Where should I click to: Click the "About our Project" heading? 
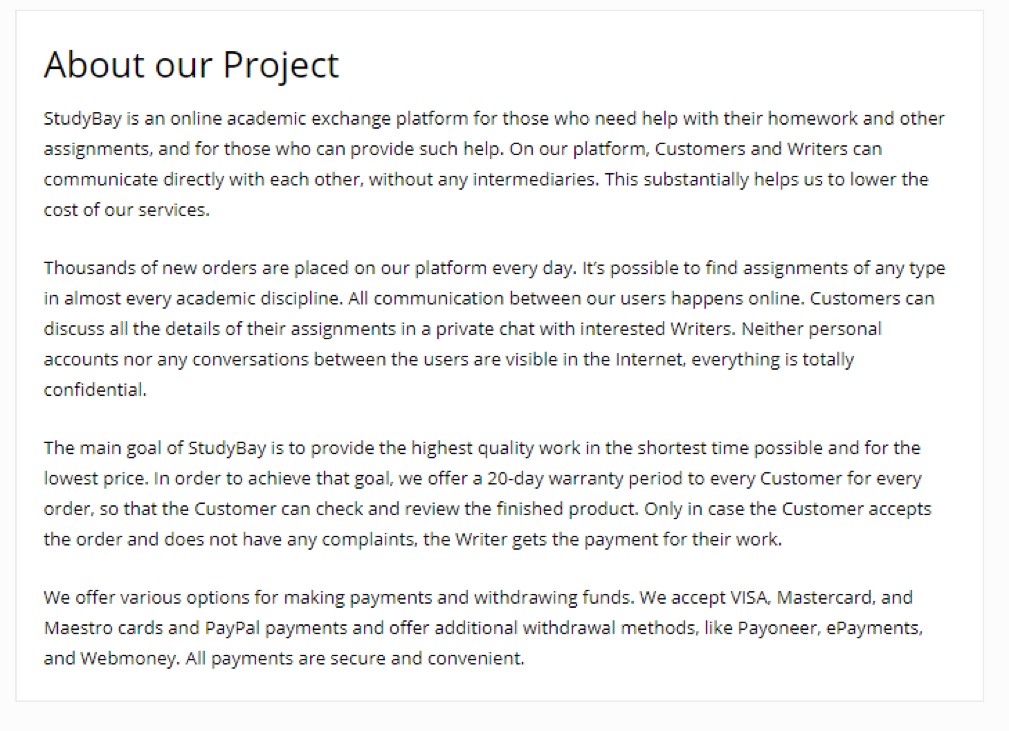[191, 65]
